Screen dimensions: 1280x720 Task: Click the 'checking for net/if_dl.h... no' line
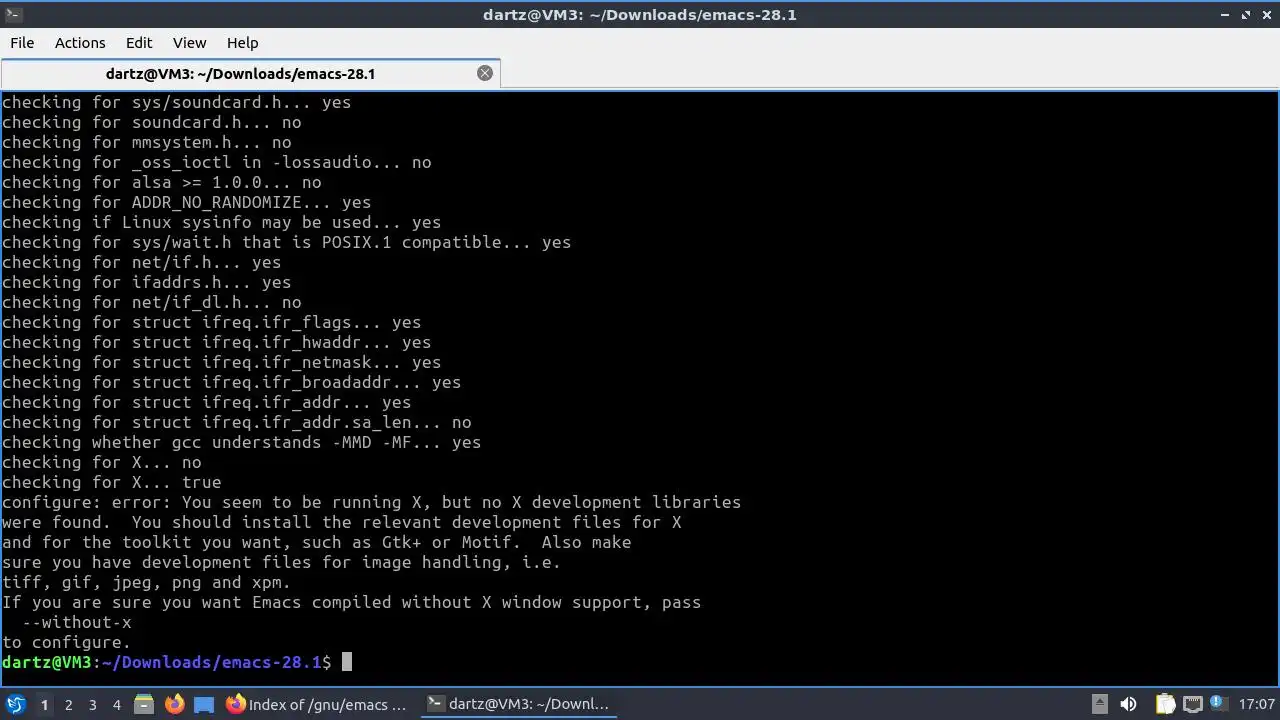point(151,302)
